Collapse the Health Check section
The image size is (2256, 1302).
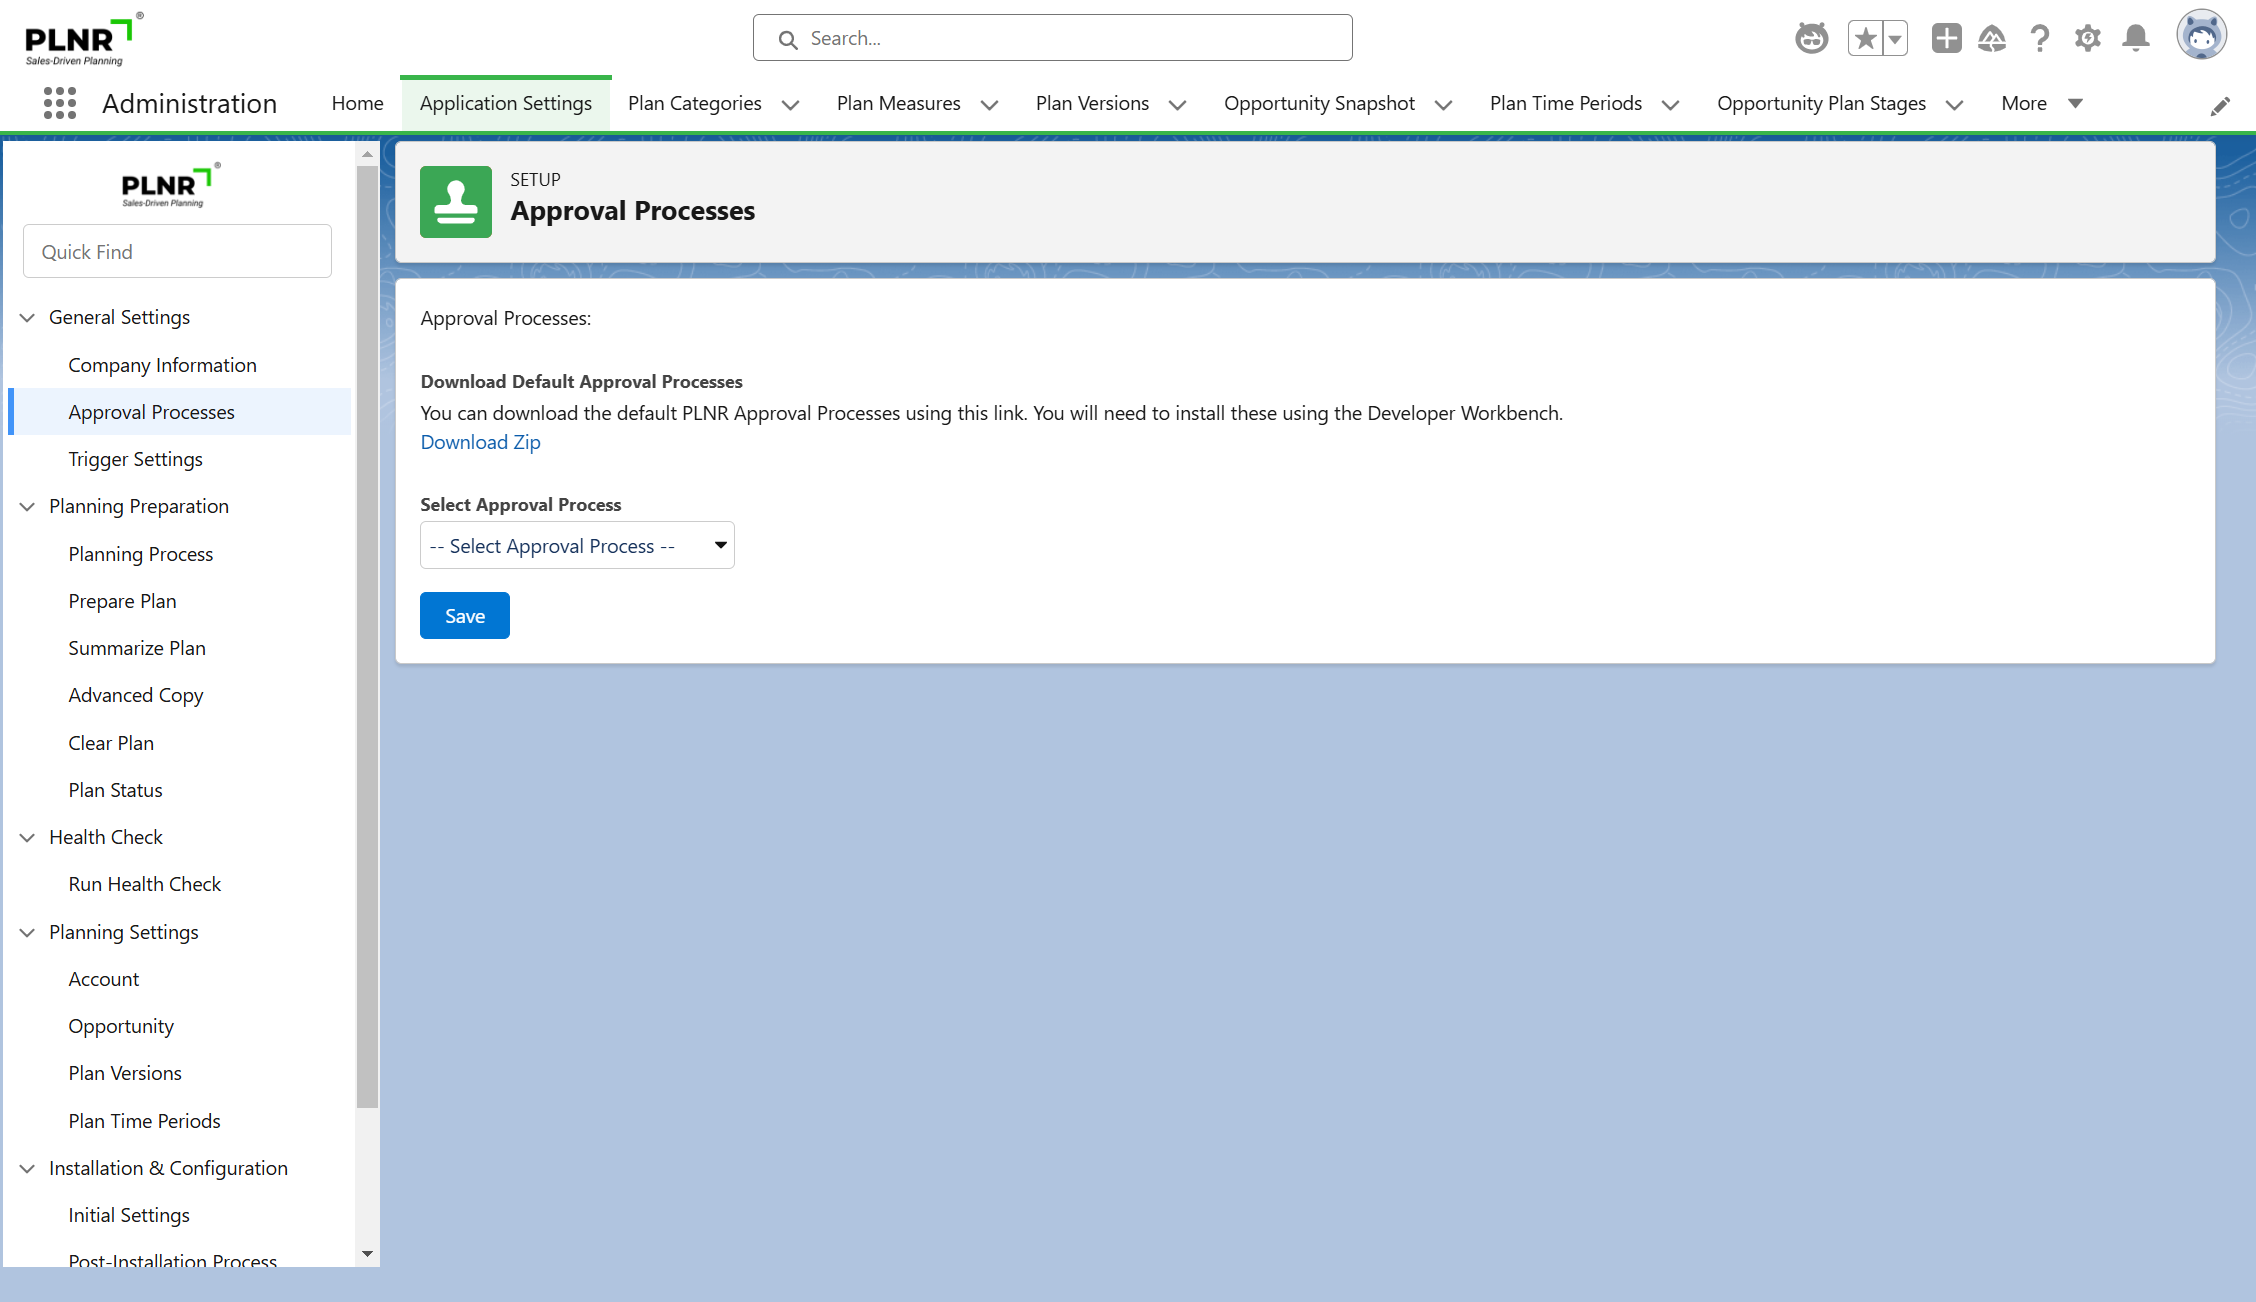tap(28, 837)
